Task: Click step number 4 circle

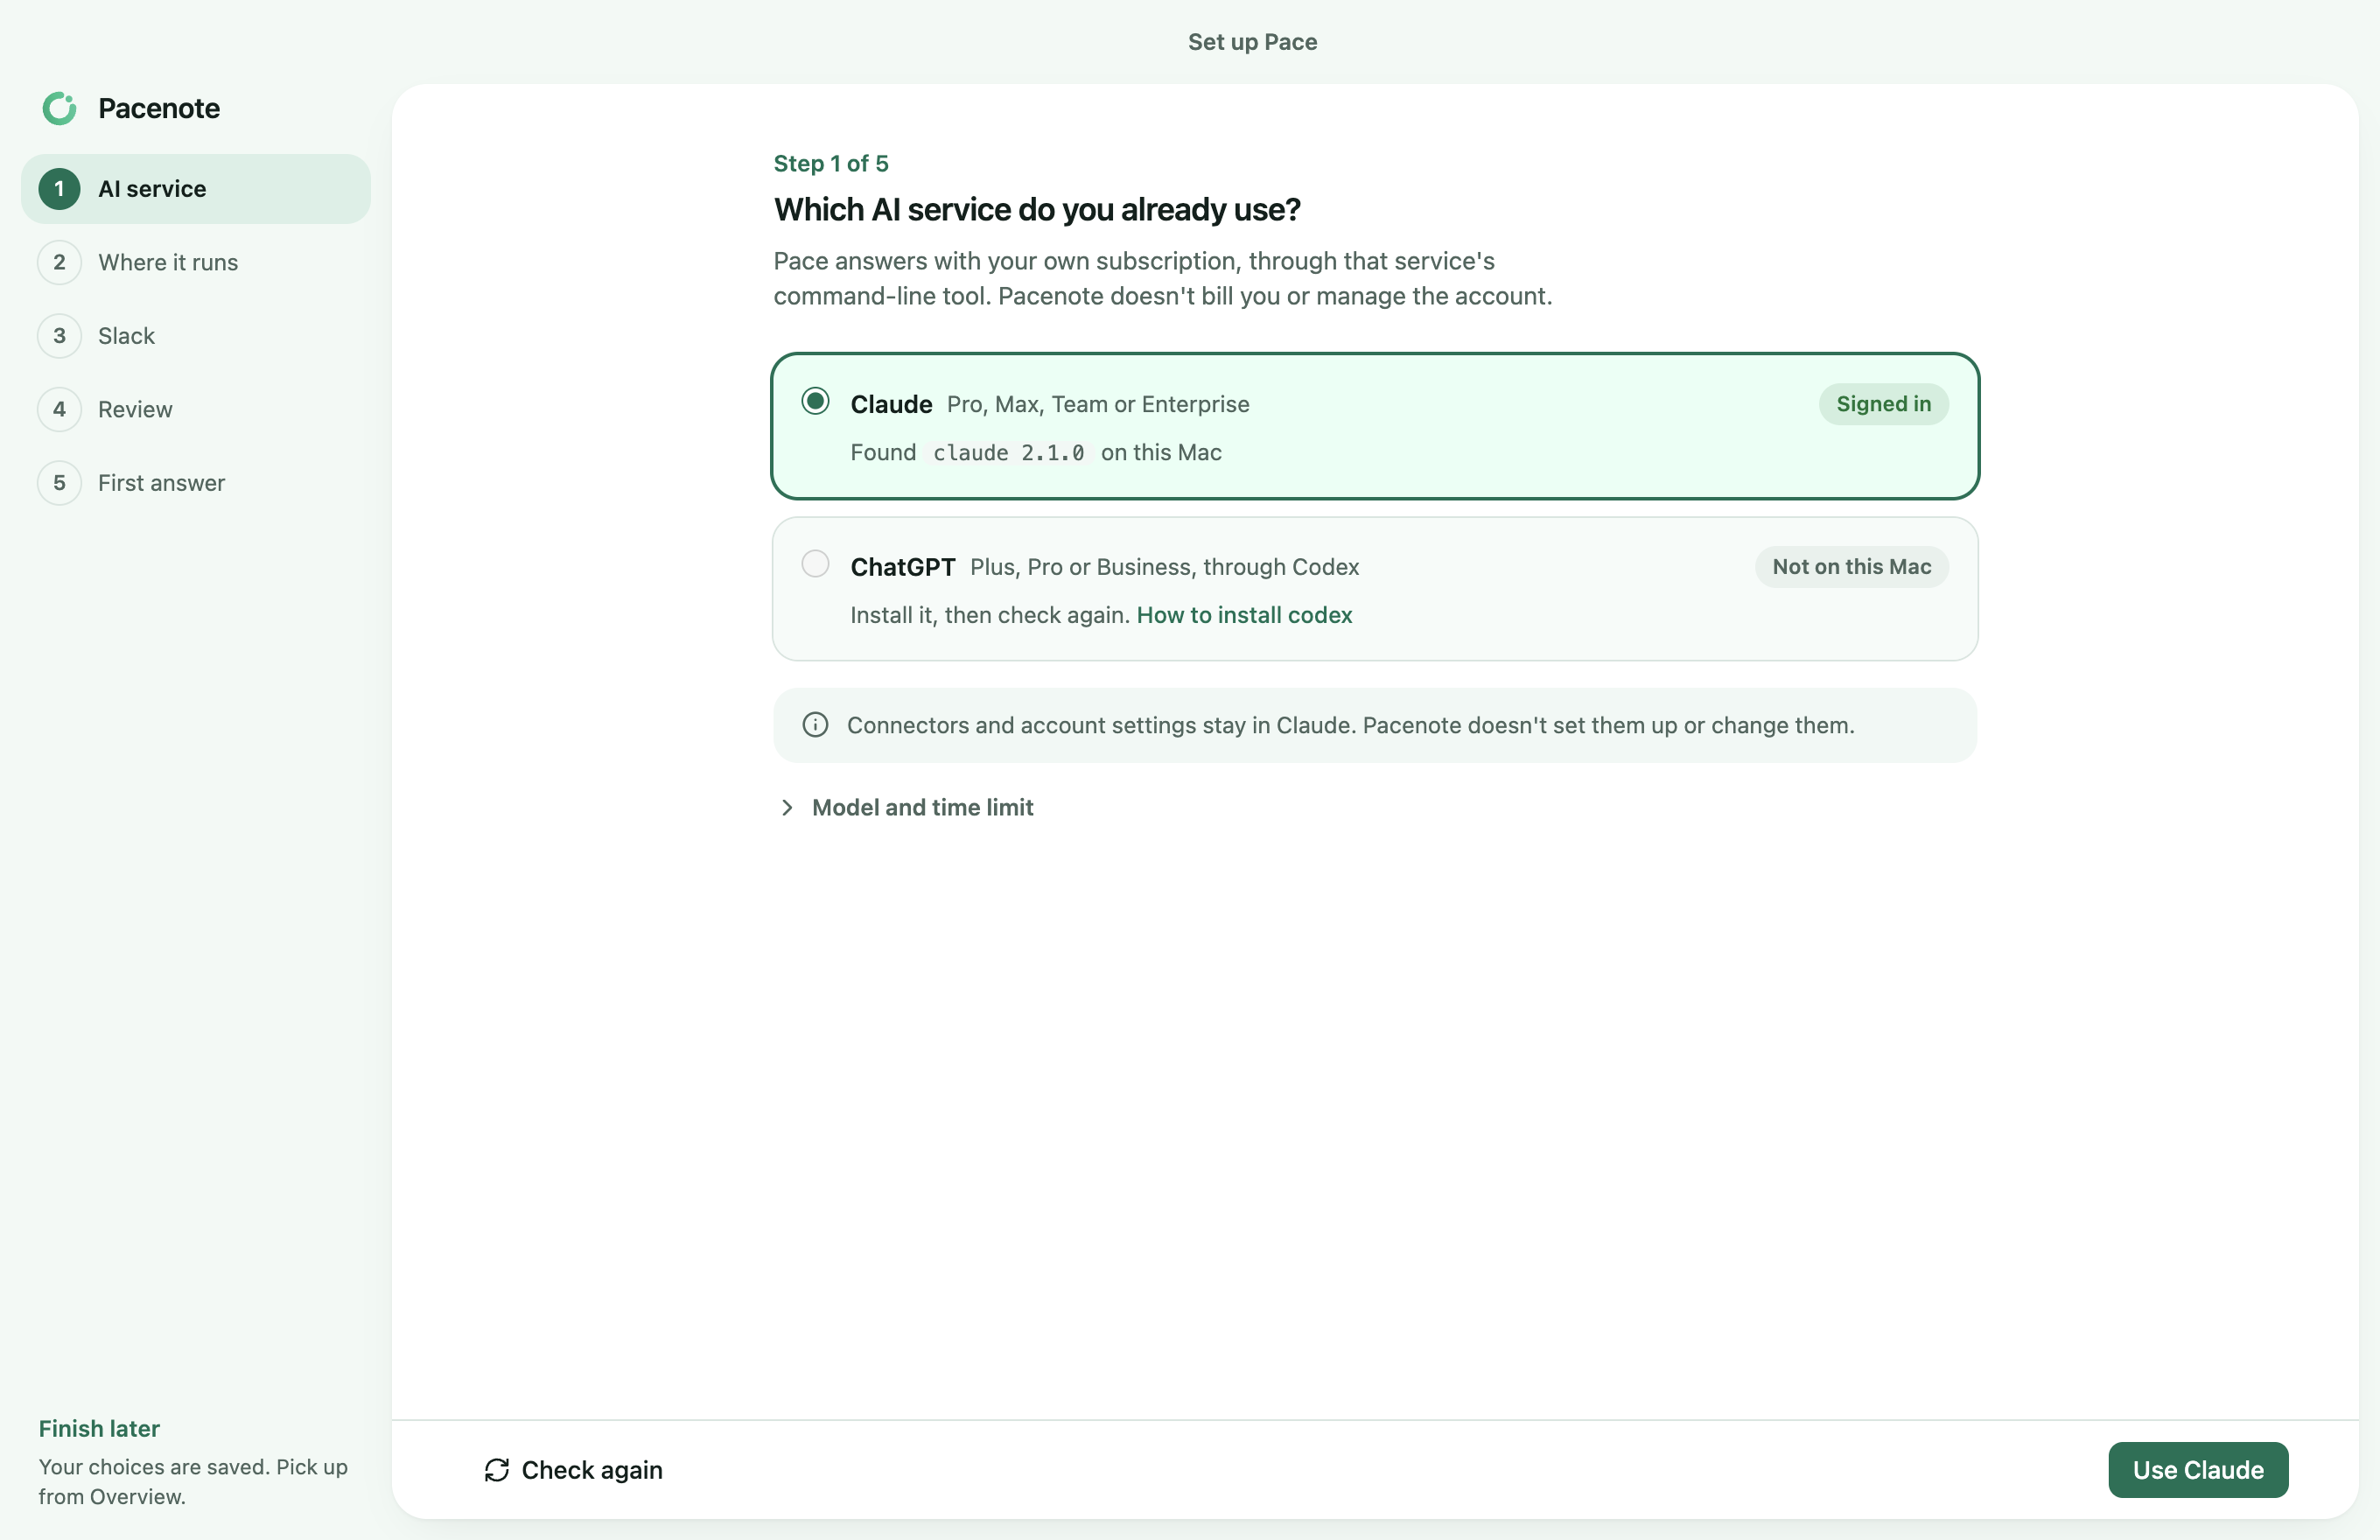Action: click(59, 409)
